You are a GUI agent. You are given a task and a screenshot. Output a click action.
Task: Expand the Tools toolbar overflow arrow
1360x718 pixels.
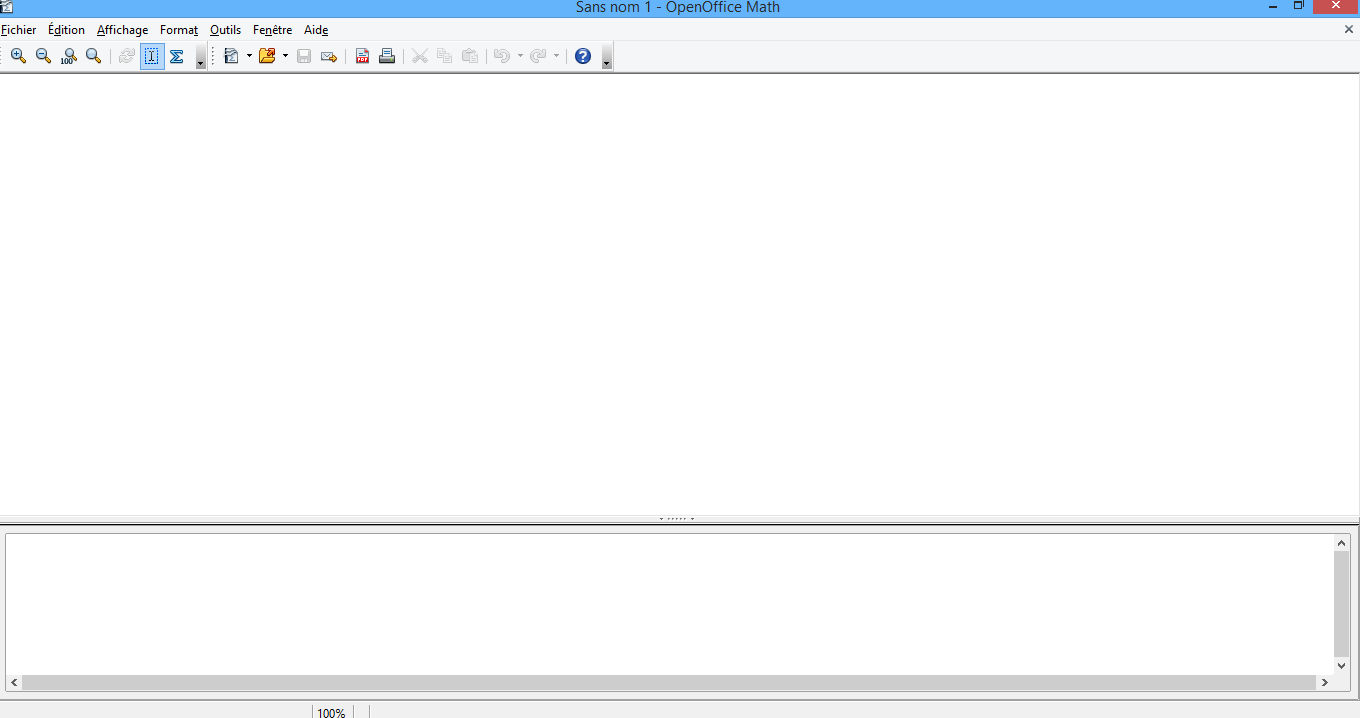(200, 57)
